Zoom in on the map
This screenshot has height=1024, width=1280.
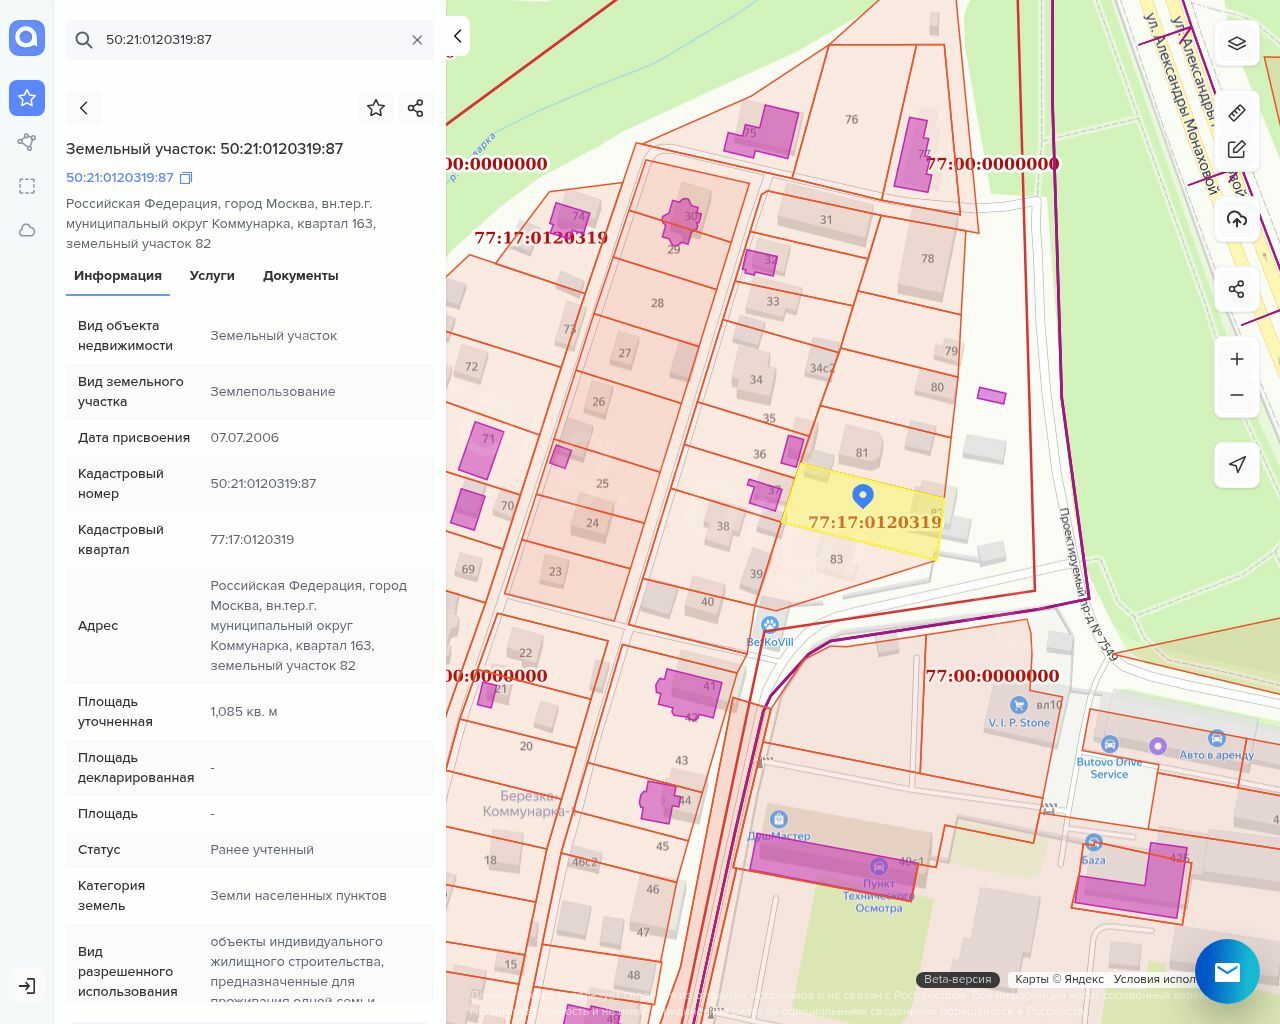tap(1237, 359)
